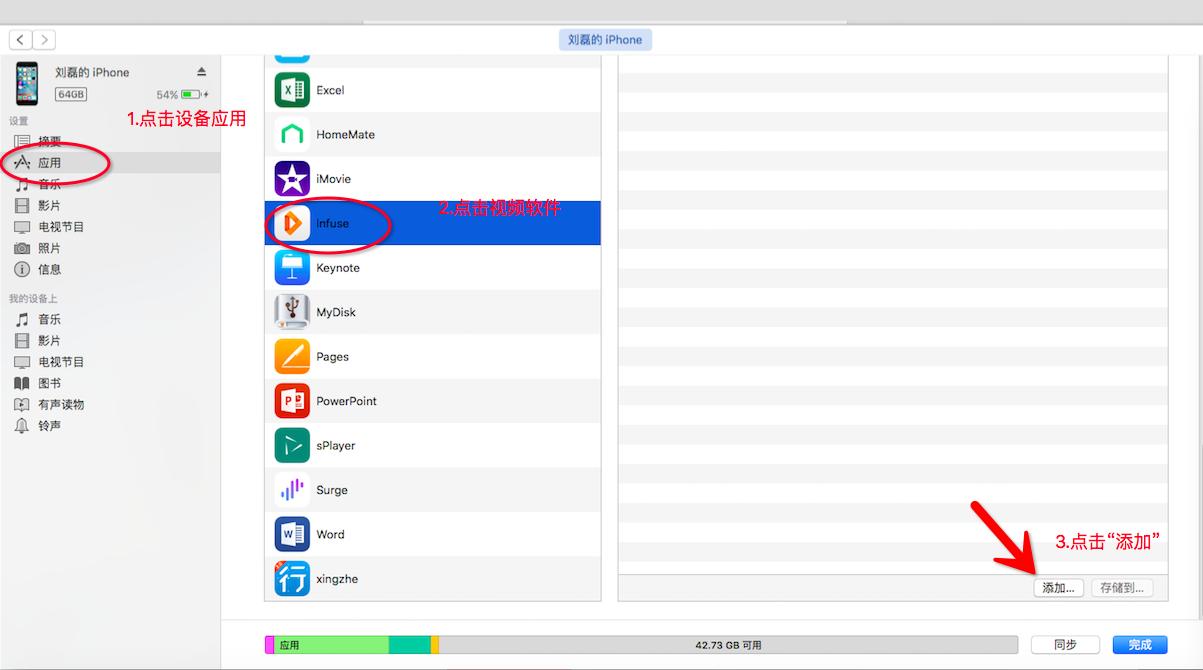Select the iMovie text label
This screenshot has width=1203, height=670.
(333, 179)
